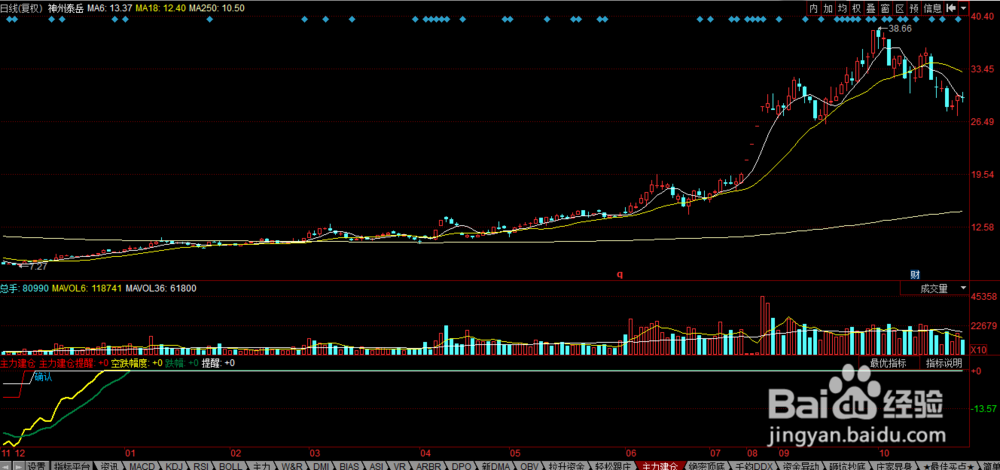1000x470 pixels.
Task: Select the ★最佳买点★ indicator tab
Action: click(x=947, y=466)
